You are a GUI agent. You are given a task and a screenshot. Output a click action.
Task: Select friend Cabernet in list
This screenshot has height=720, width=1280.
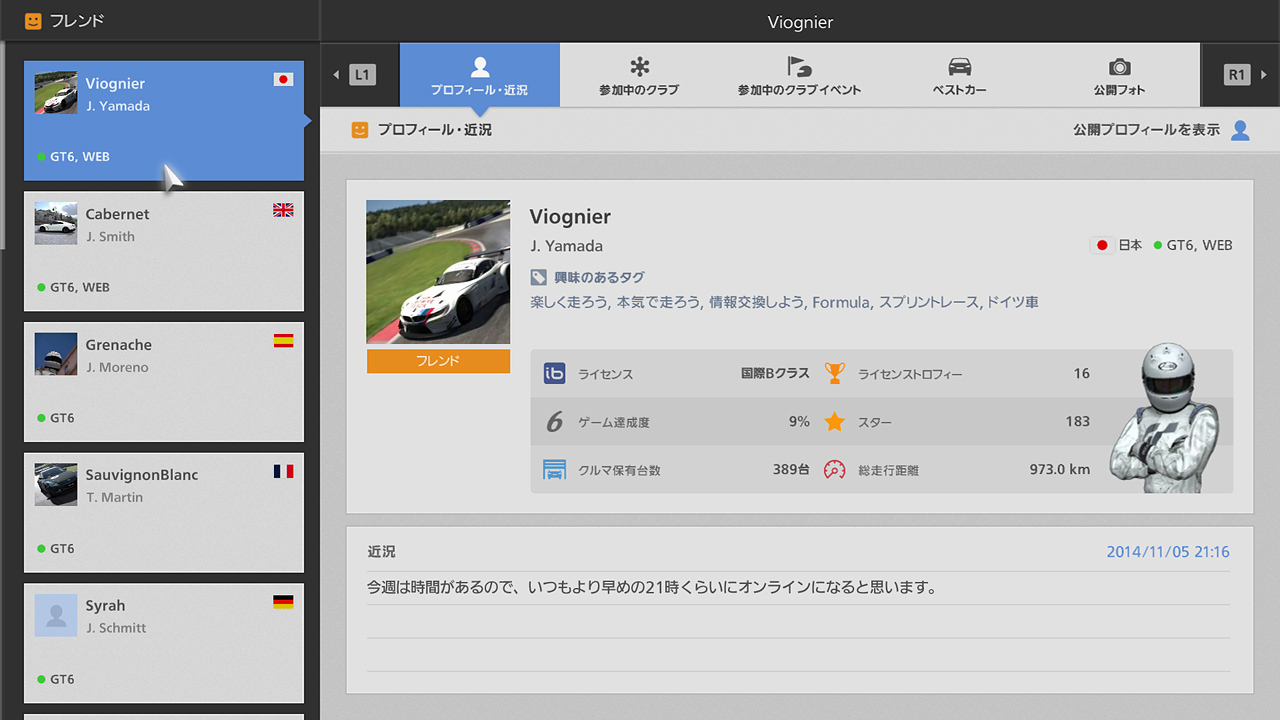(x=164, y=251)
